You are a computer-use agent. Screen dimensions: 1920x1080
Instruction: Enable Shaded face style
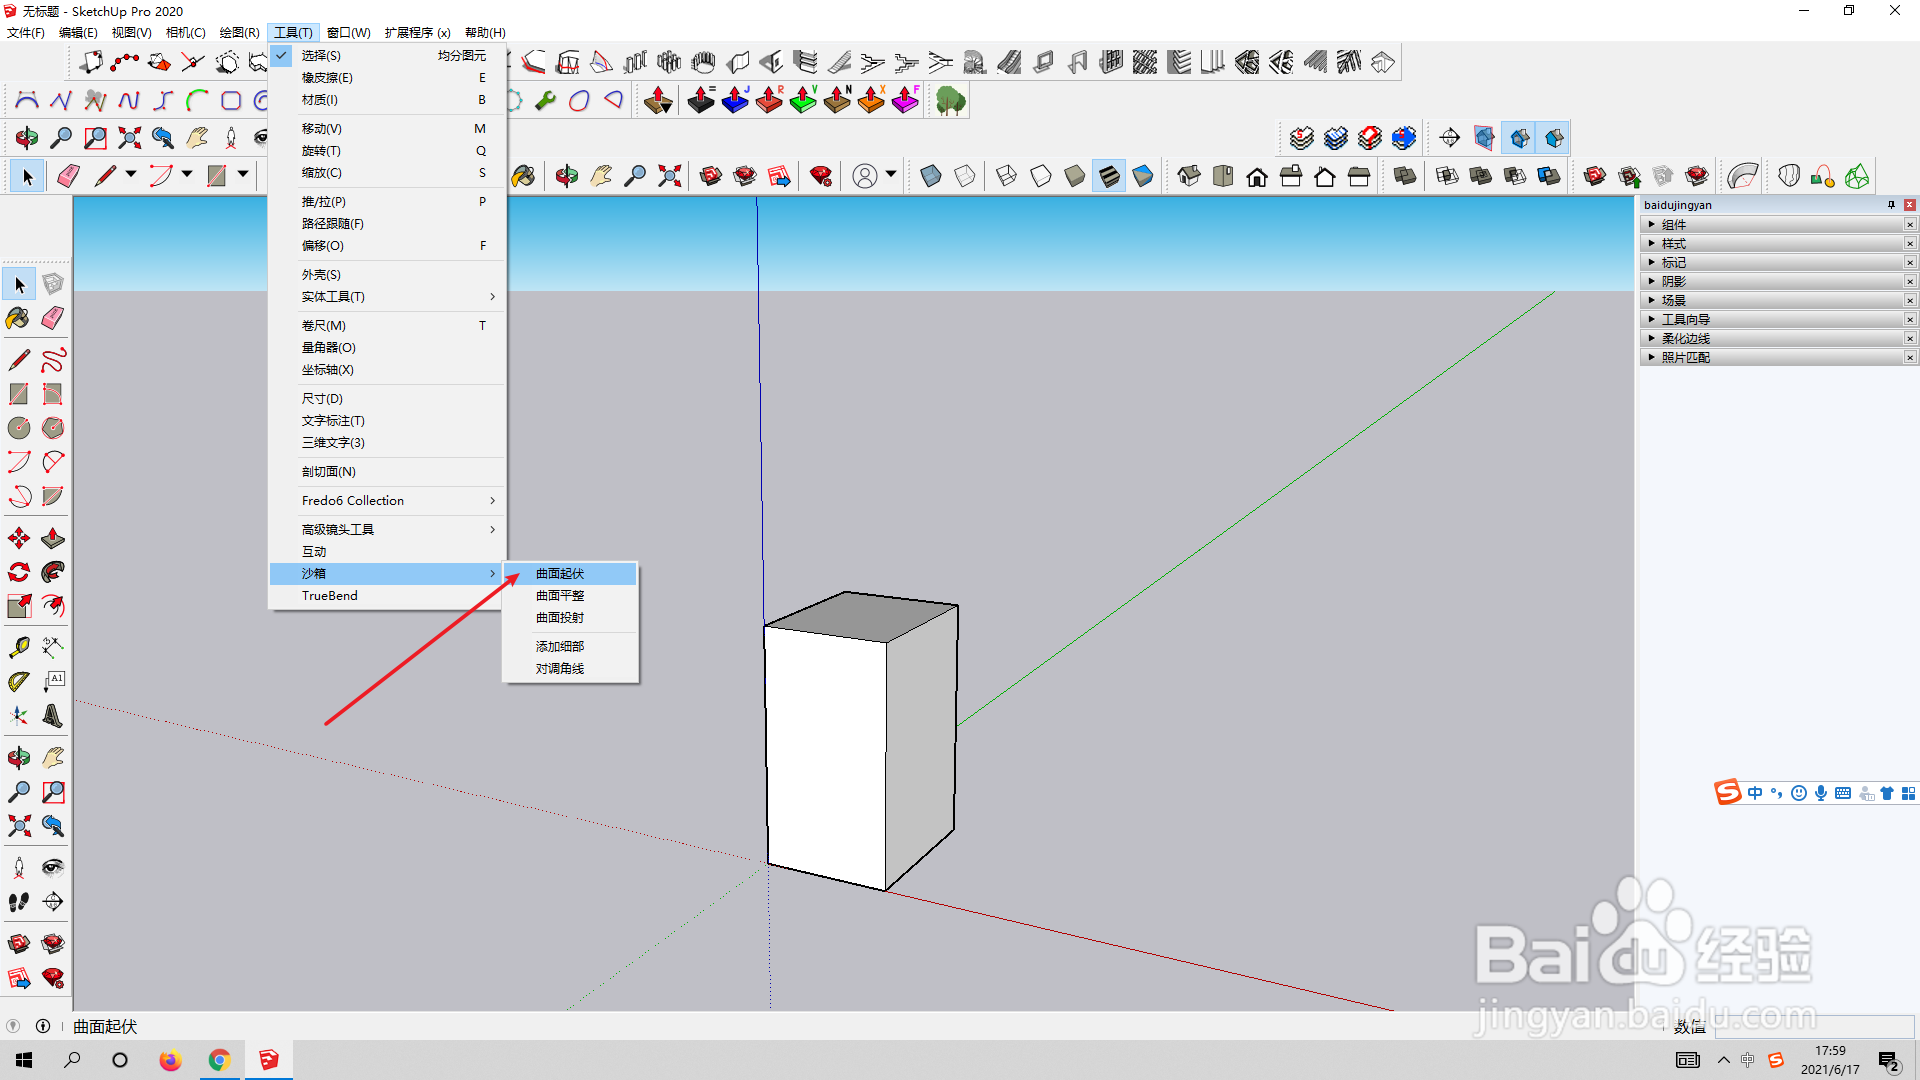click(1075, 177)
